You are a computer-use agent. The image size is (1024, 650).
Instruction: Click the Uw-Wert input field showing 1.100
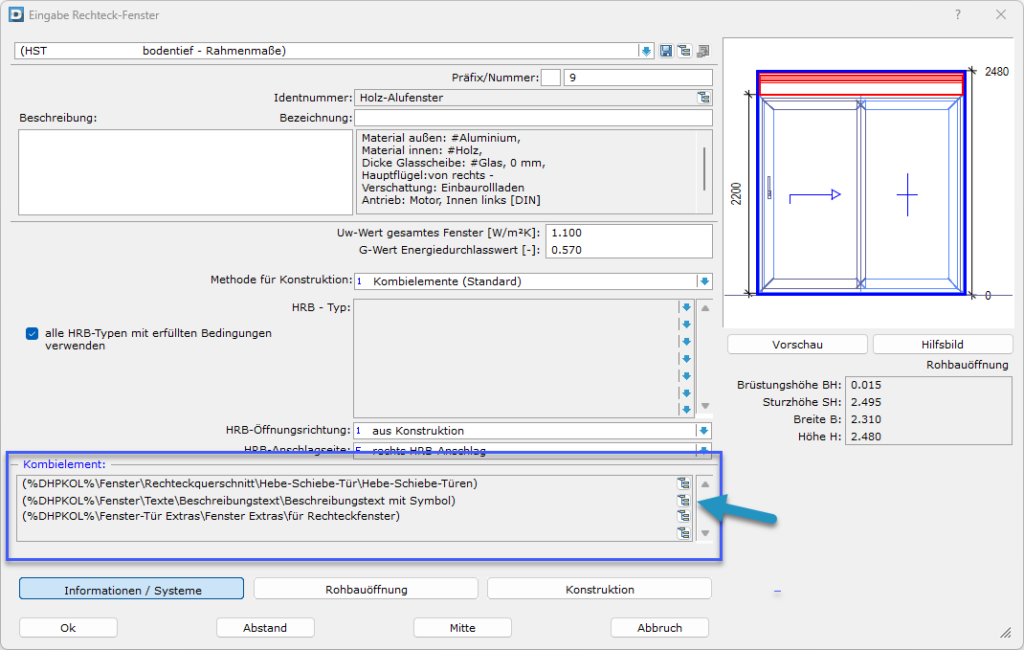click(x=629, y=232)
